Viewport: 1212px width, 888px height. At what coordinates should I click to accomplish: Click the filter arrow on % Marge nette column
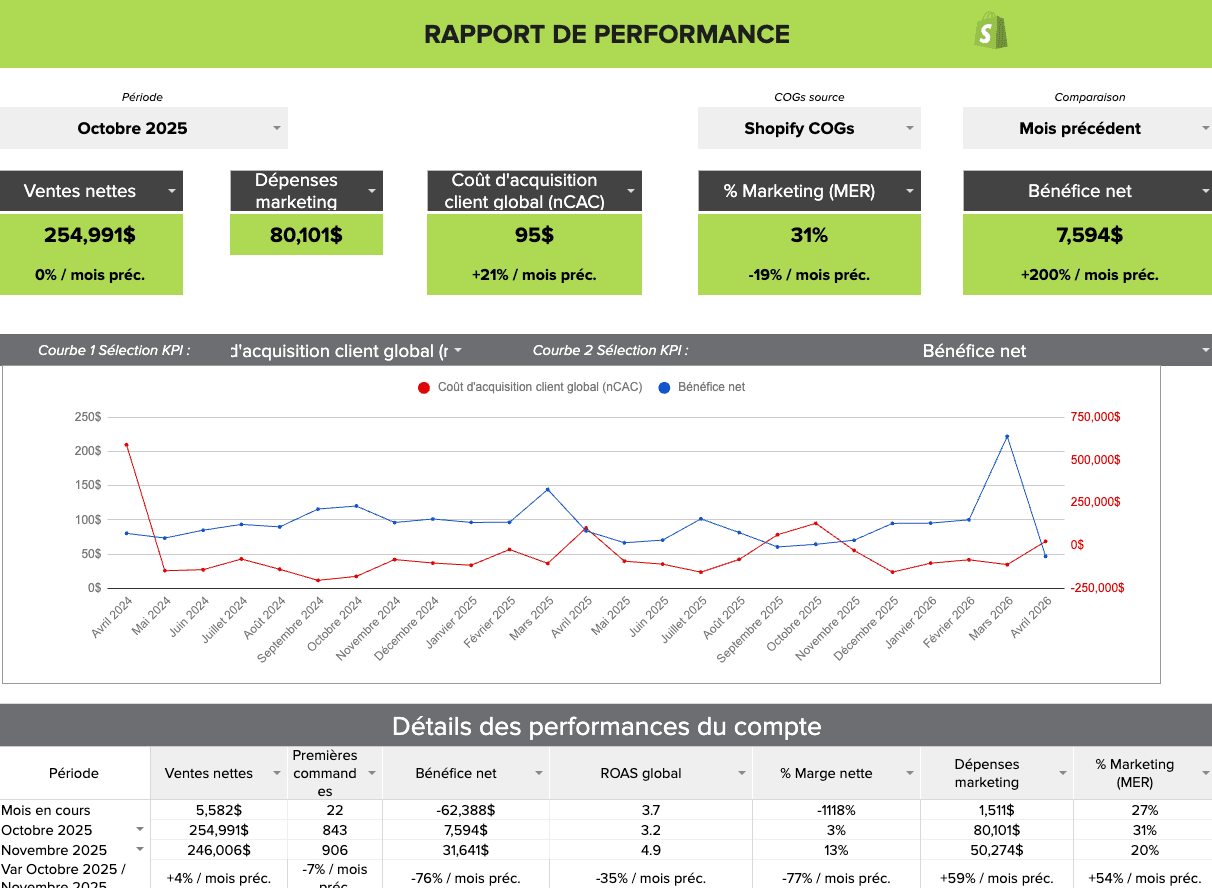(910, 773)
